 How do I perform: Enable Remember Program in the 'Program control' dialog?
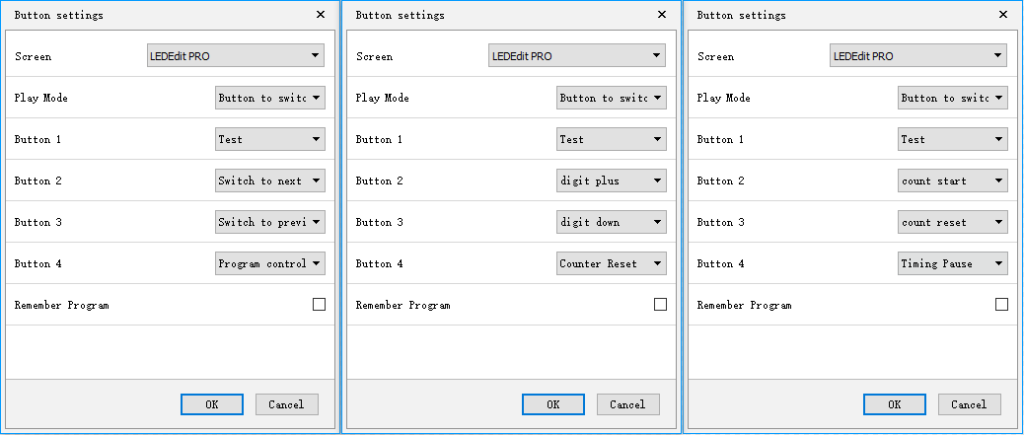319,305
